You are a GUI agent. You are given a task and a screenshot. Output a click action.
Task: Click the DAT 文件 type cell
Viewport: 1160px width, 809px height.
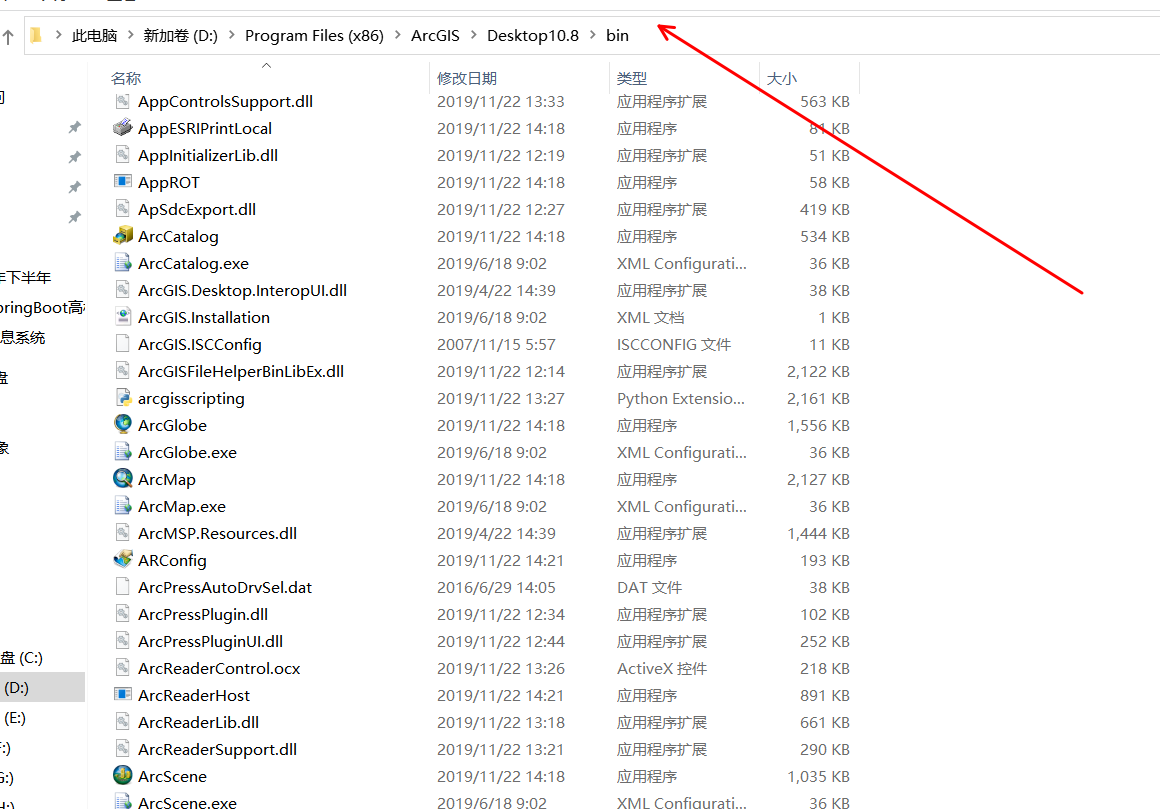point(649,587)
